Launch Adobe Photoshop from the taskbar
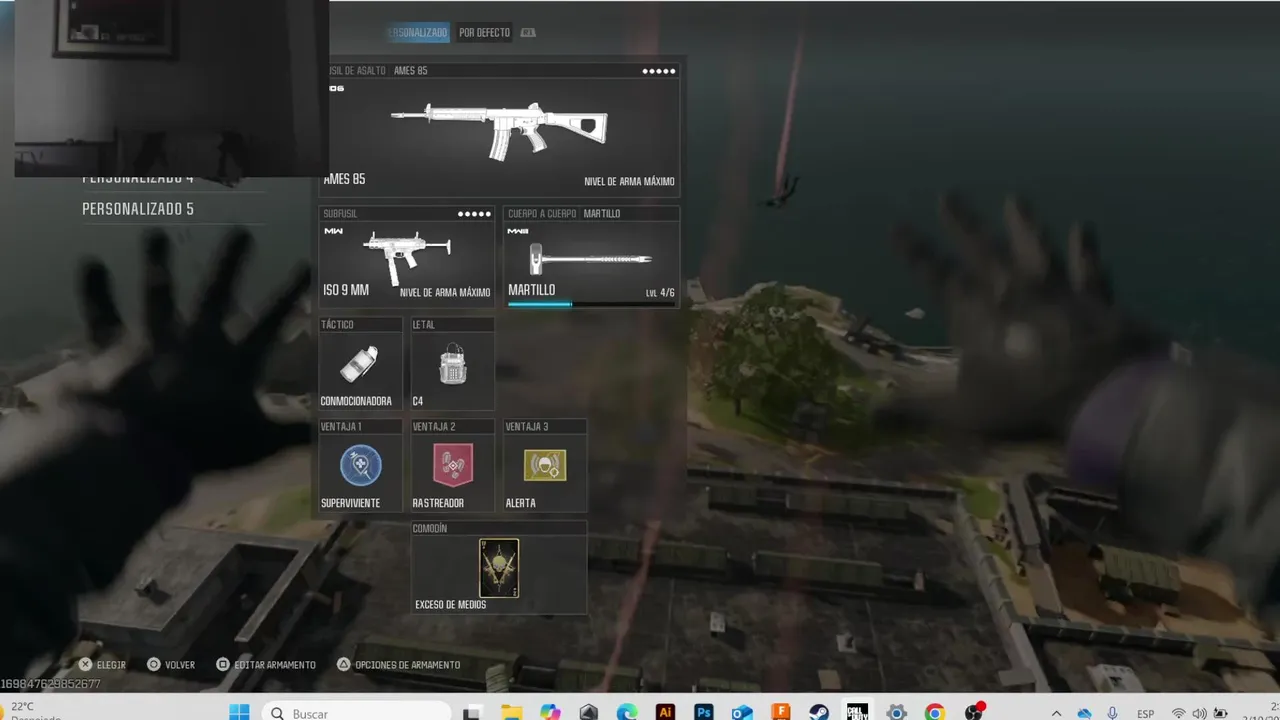Screen dimensions: 1280x720 click(x=704, y=712)
